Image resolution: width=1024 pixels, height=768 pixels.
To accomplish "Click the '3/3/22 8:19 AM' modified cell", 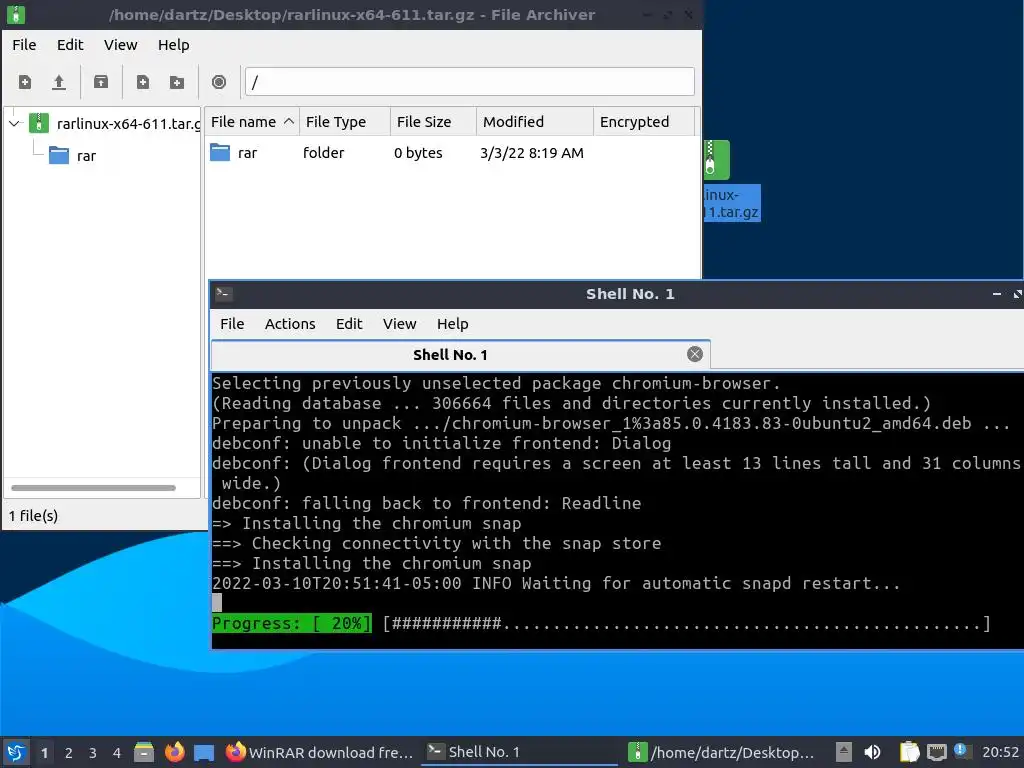I will pyautogui.click(x=532, y=153).
